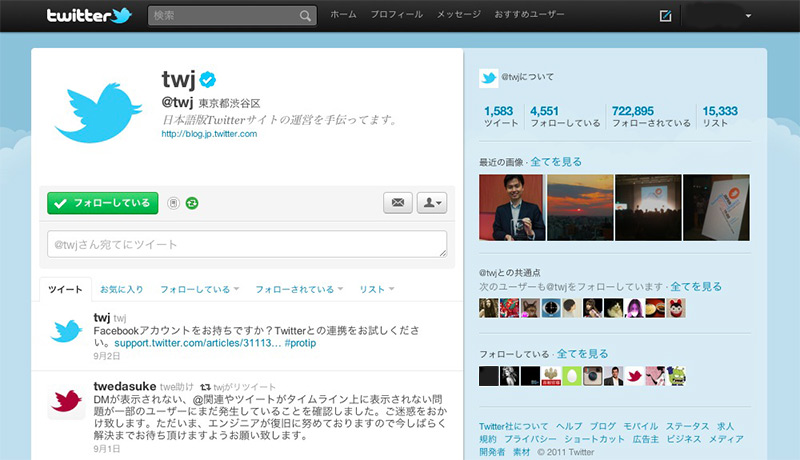Click the red bird avatar in following list
Viewport: 800px width, 460px height.
point(634,376)
